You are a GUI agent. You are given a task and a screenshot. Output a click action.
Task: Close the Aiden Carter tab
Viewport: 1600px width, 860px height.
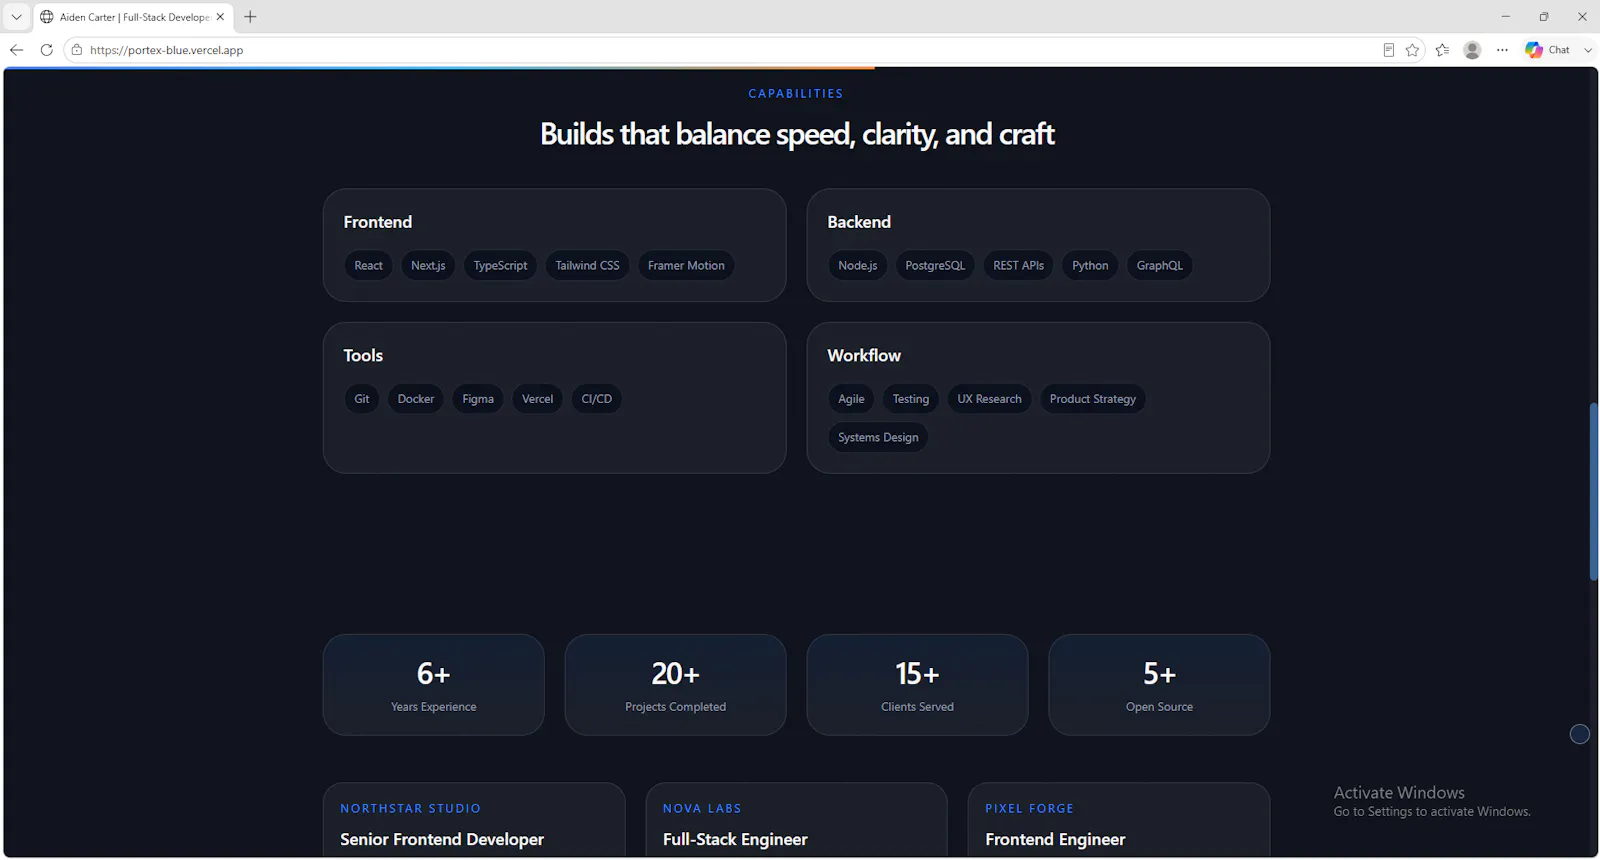[220, 17]
